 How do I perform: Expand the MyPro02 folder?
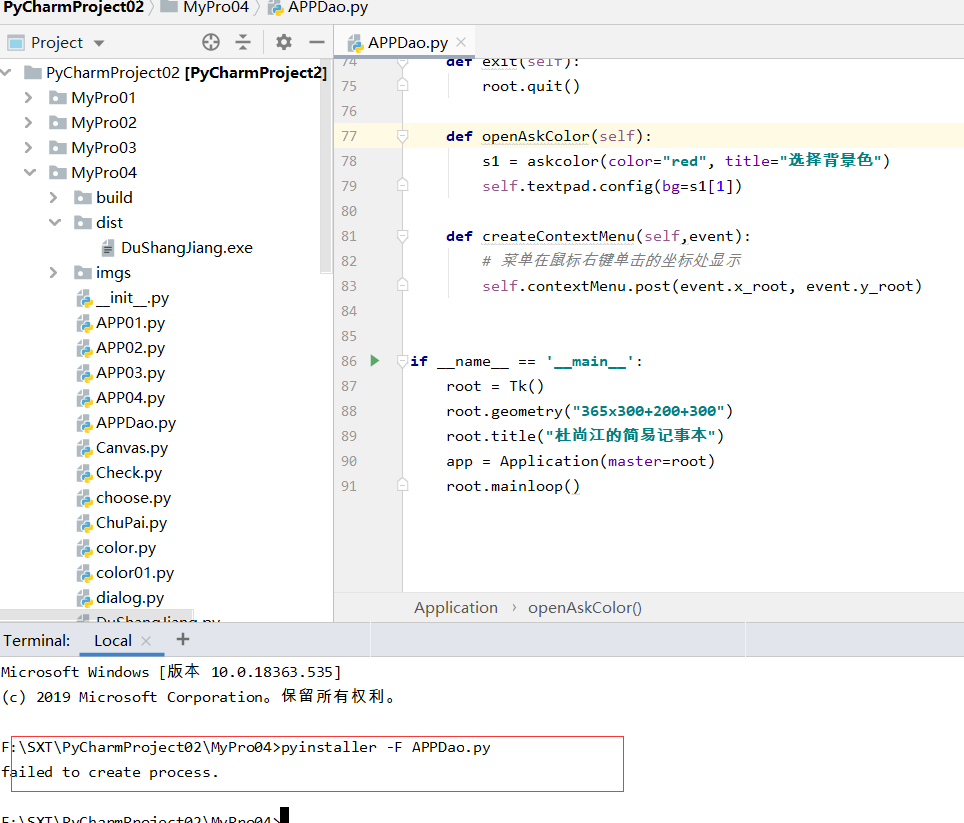[x=28, y=122]
